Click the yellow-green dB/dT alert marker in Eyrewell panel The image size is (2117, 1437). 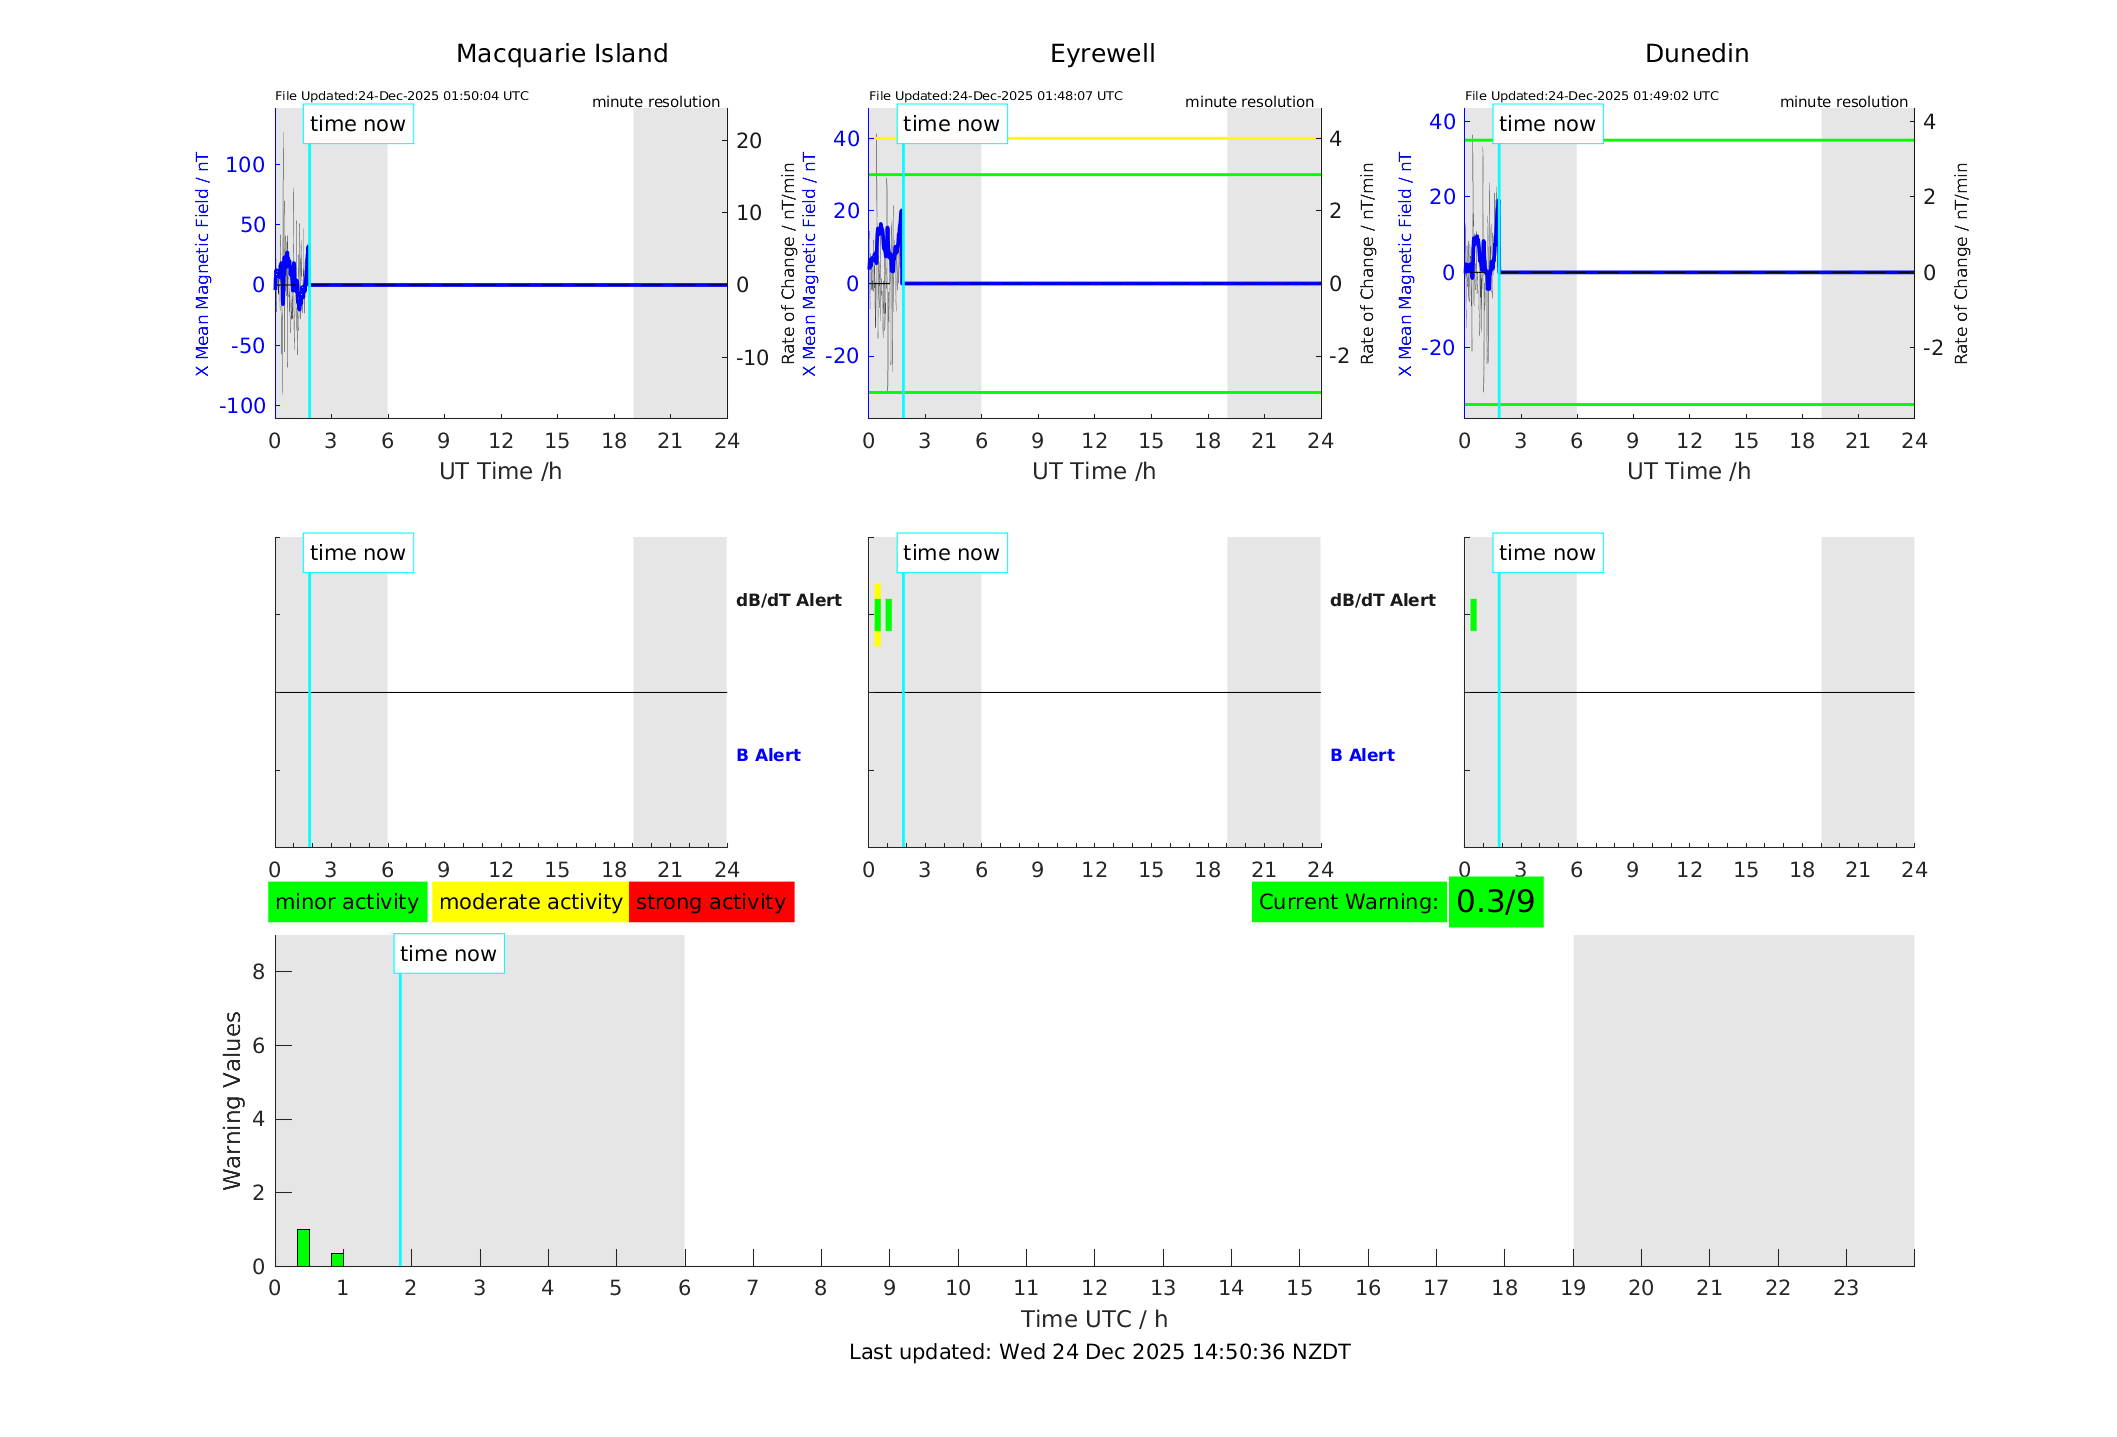877,615
